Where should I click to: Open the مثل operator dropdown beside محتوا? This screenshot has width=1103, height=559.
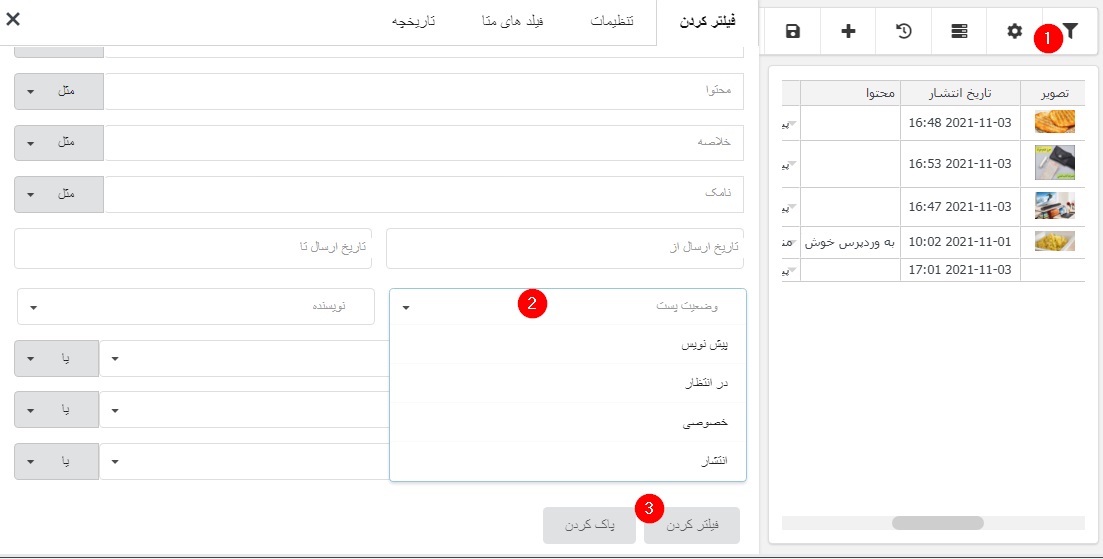[59, 91]
